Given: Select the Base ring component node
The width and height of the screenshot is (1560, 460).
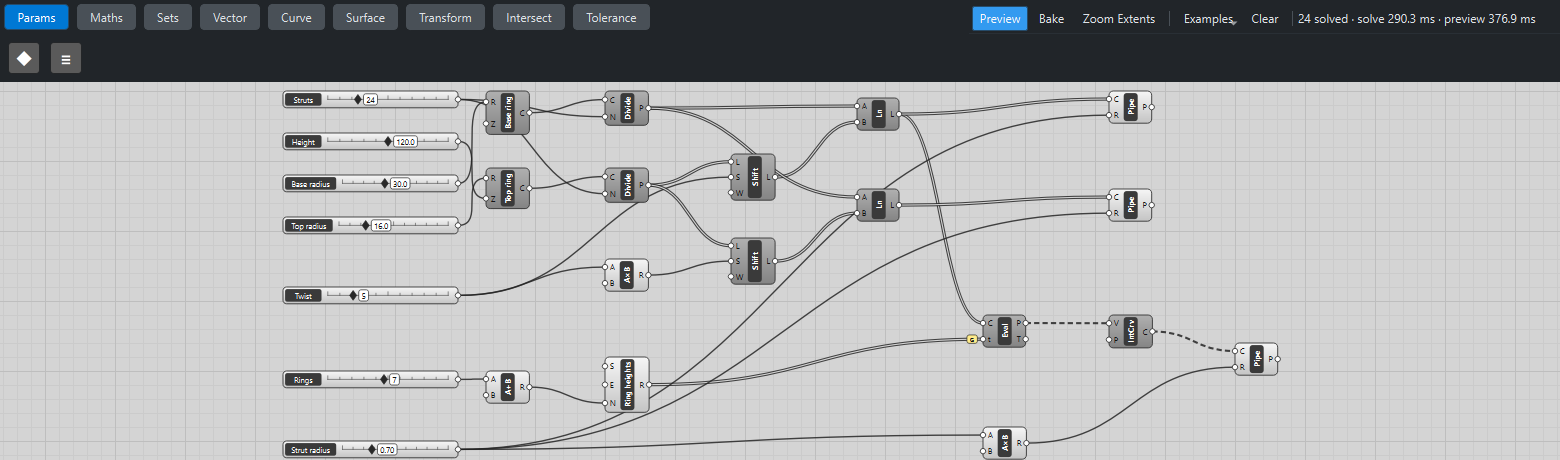Looking at the screenshot, I should point(508,113).
